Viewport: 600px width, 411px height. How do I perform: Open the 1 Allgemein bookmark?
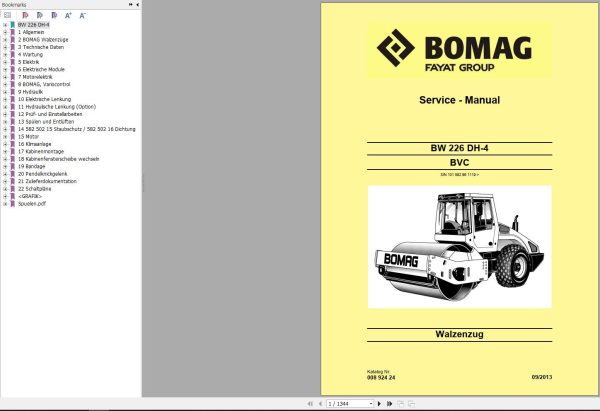[31, 32]
